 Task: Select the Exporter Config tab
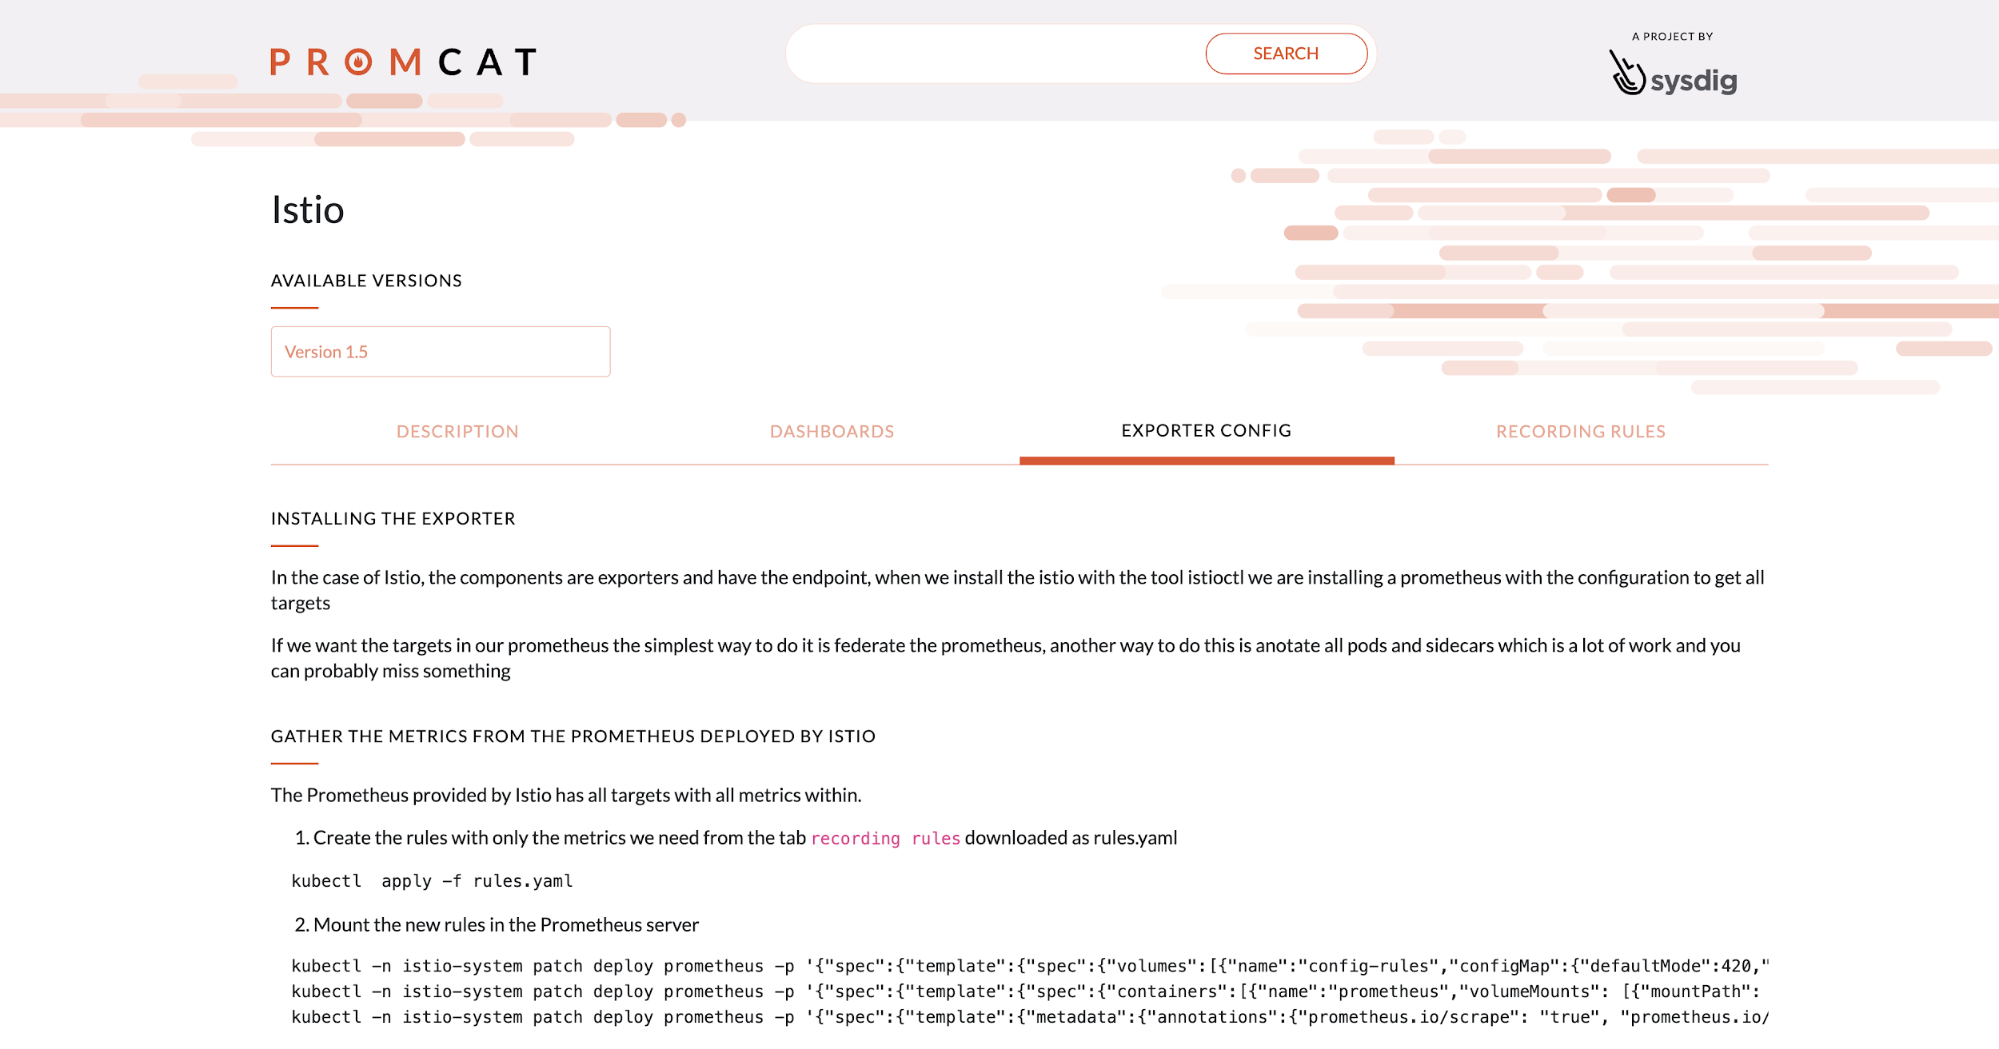point(1206,431)
